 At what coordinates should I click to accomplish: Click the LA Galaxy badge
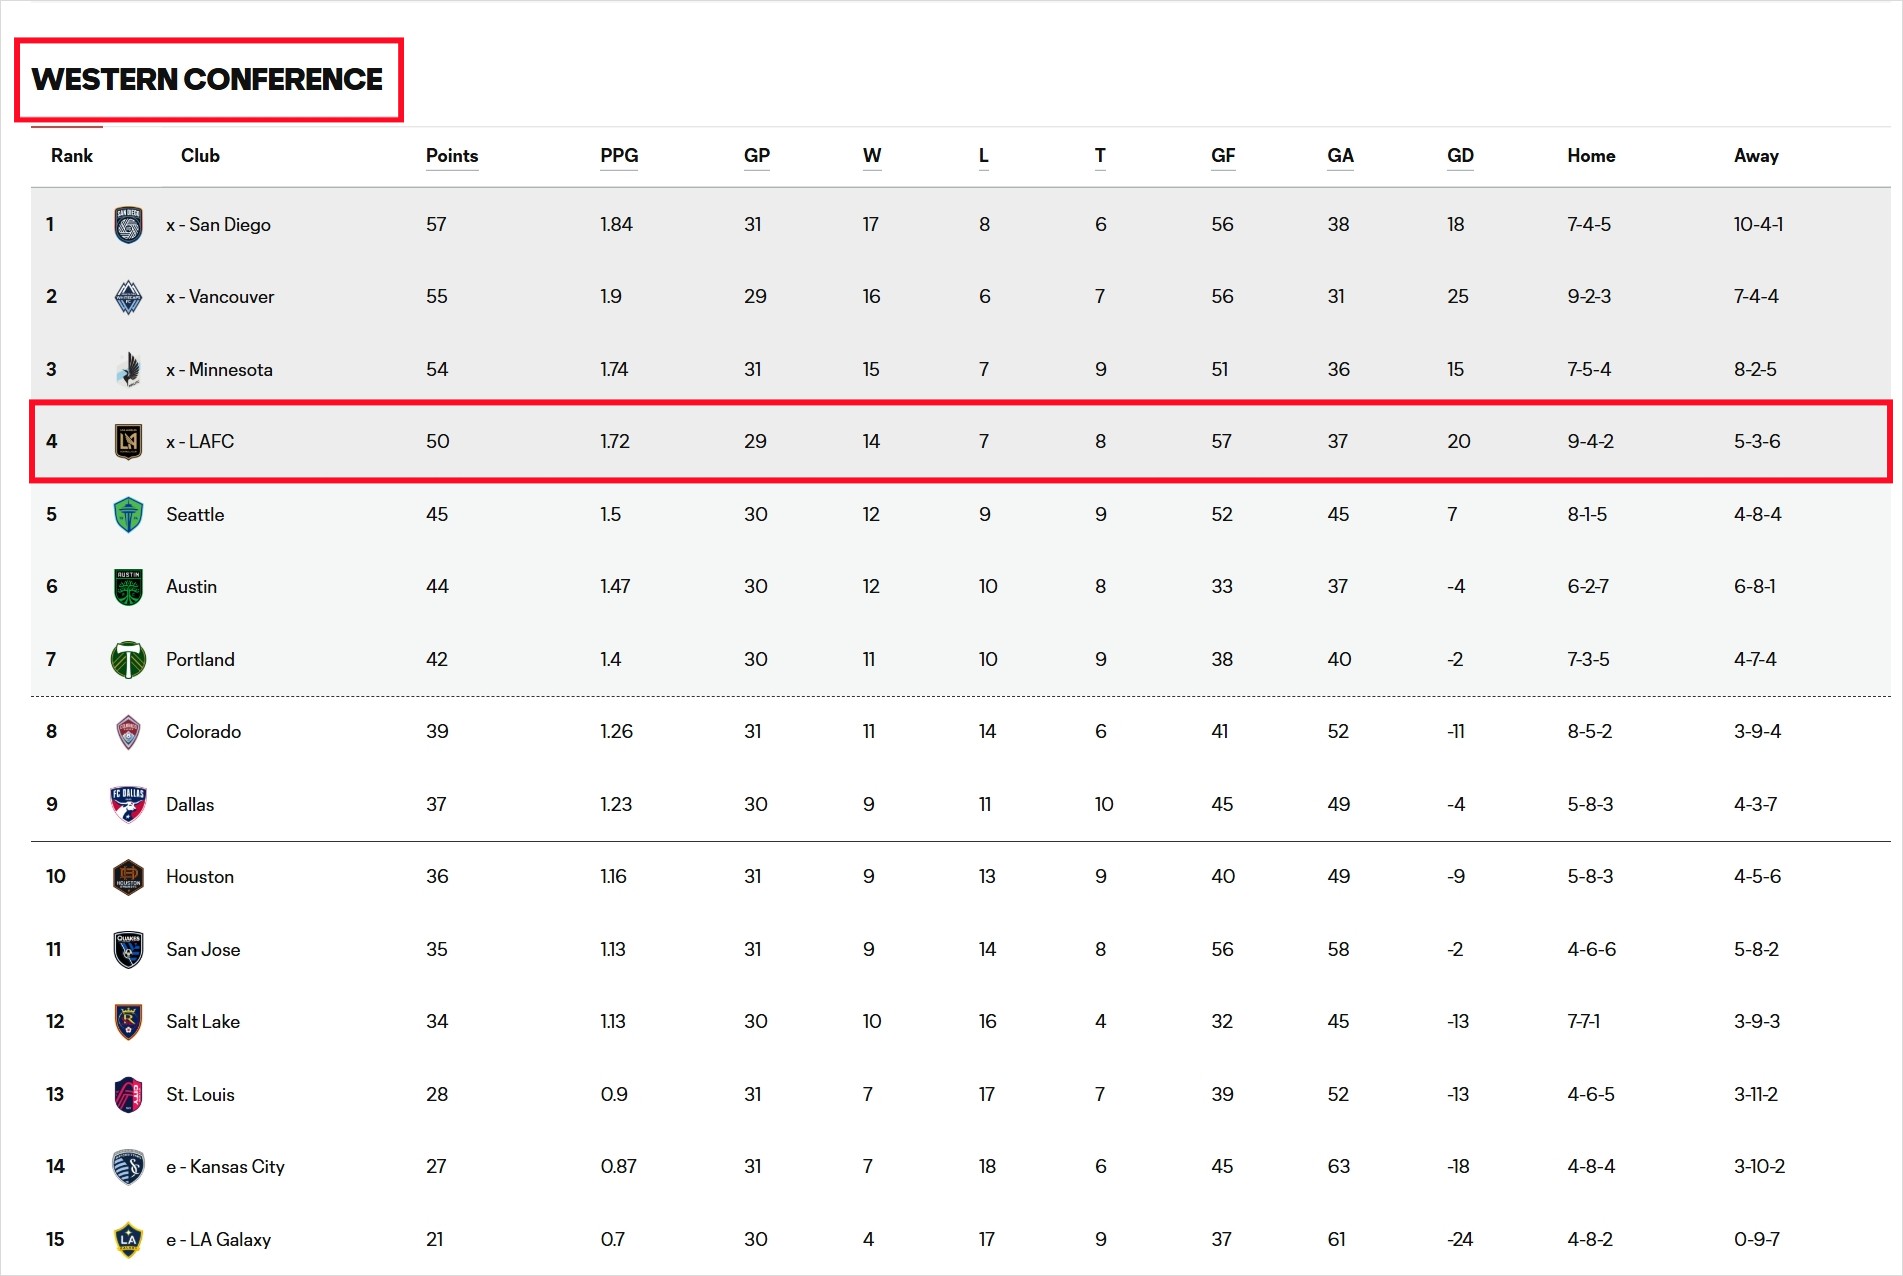(x=128, y=1238)
